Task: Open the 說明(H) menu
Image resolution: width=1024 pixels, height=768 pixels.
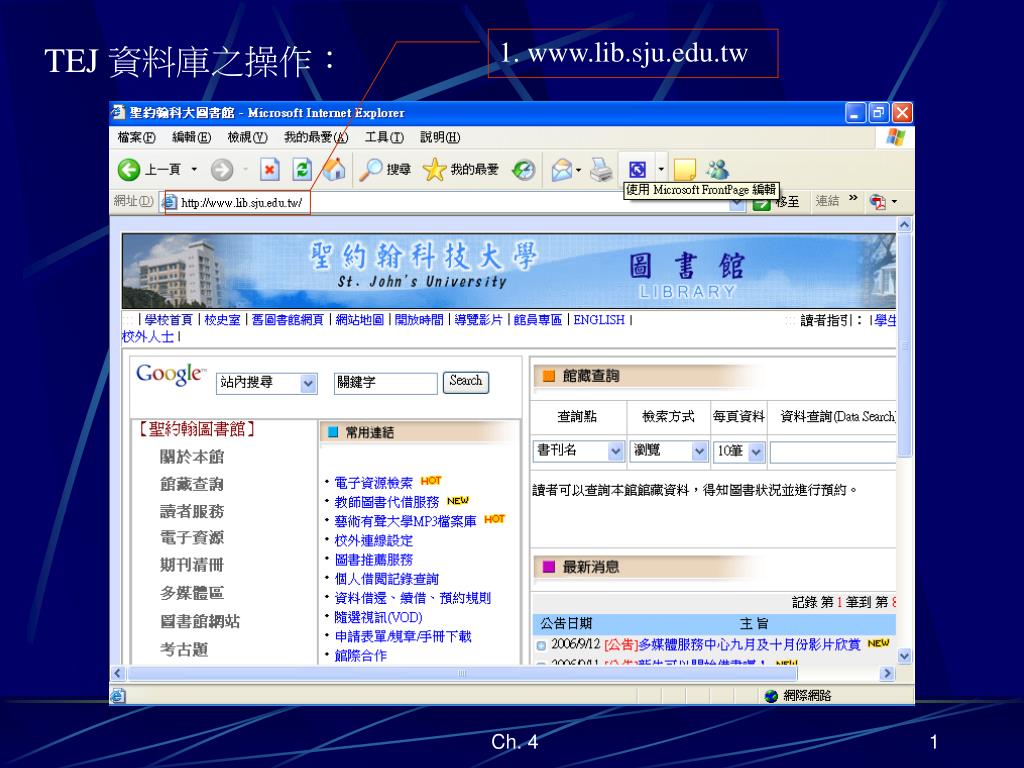Action: point(440,137)
